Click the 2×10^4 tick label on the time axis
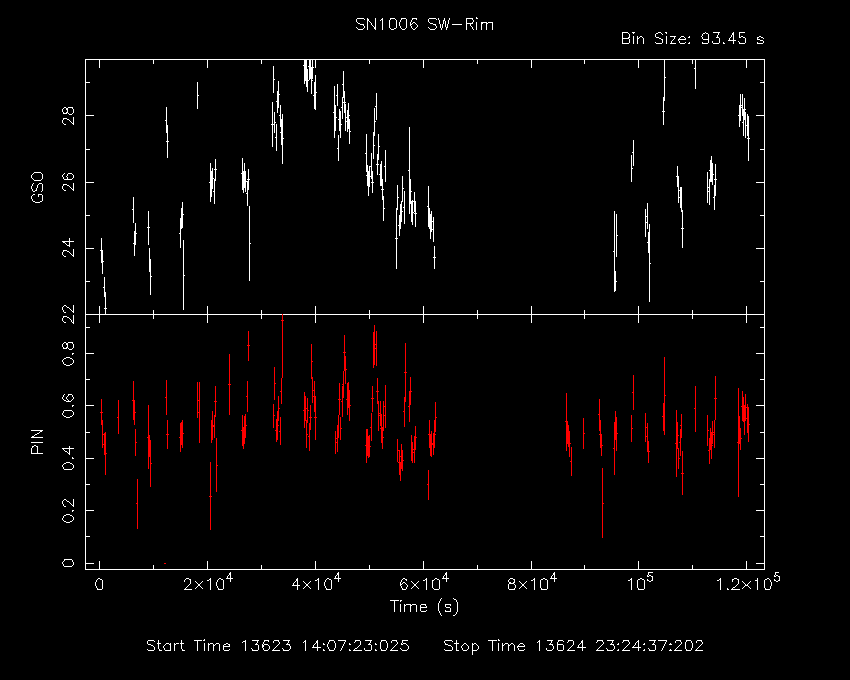Screen dimensions: 850x680 (x=208, y=583)
